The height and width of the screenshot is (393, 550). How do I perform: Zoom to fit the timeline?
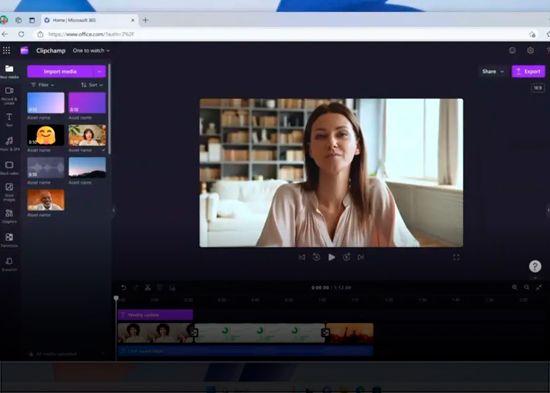coord(539,287)
